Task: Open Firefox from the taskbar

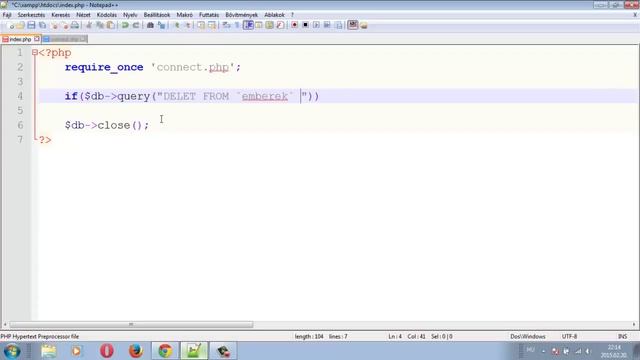Action: pos(136,351)
